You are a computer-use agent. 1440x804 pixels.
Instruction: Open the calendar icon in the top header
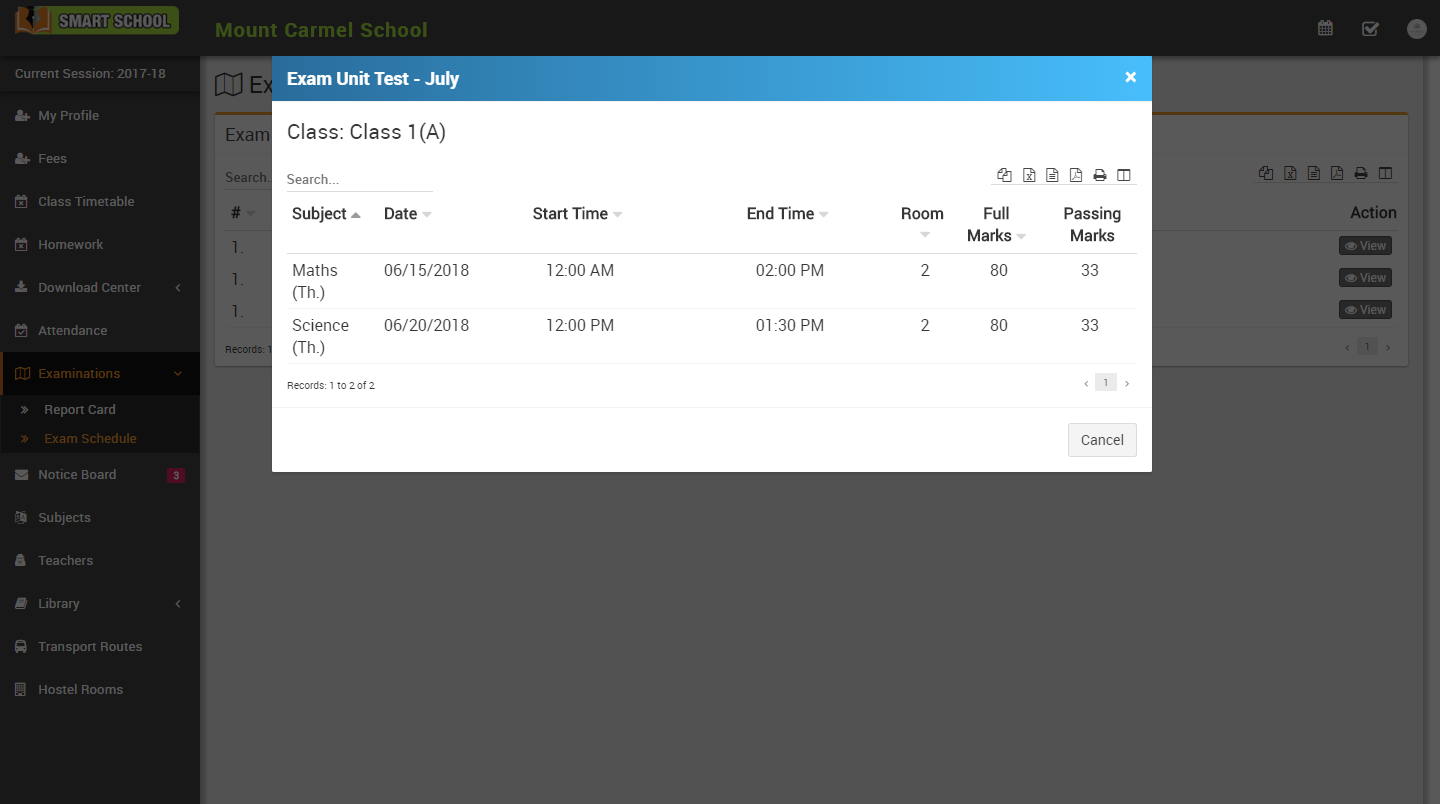pos(1325,28)
